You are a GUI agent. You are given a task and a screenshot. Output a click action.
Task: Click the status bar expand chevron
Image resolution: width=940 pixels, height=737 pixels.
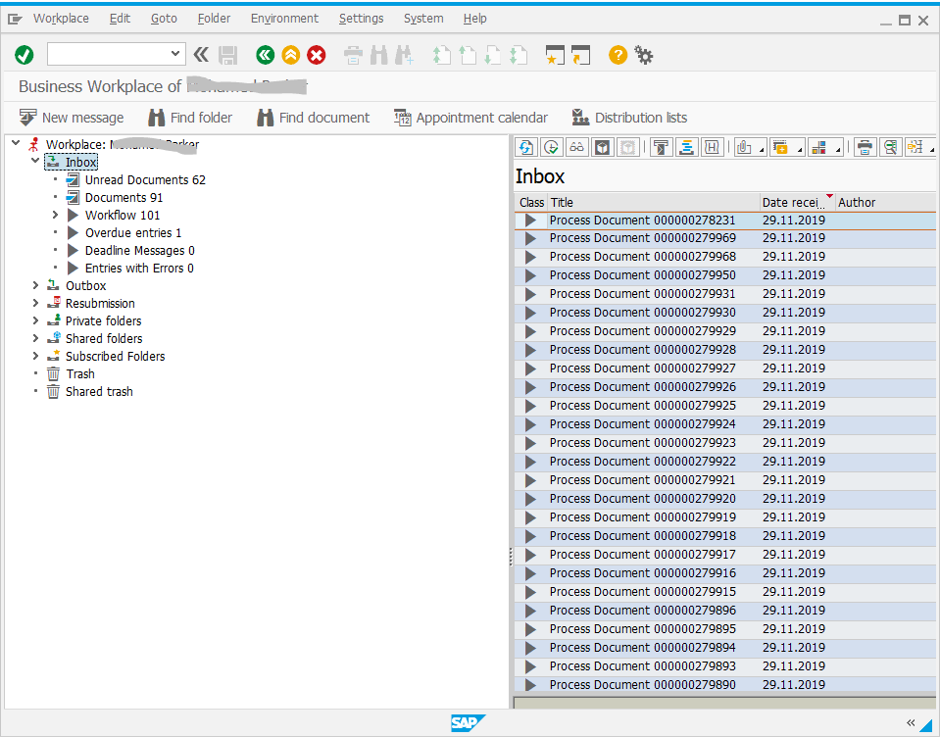pos(911,723)
